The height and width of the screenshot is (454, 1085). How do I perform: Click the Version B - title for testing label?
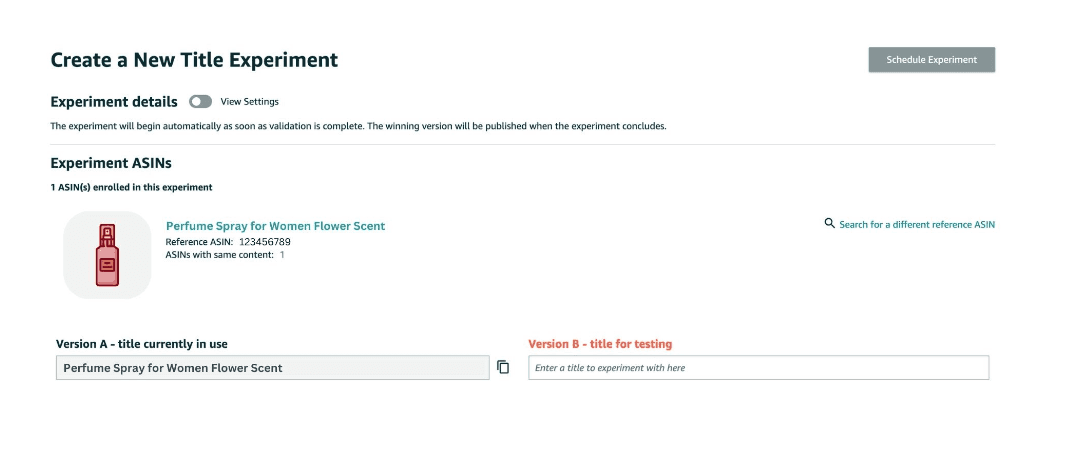(x=600, y=344)
